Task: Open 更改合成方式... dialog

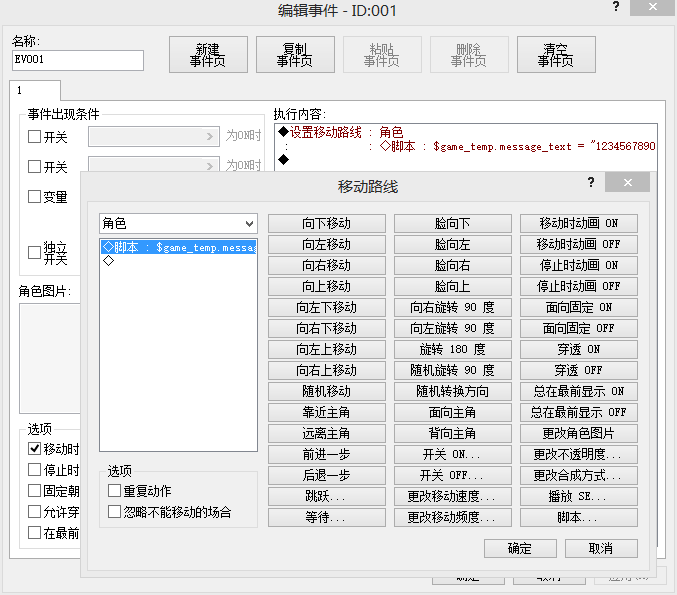Action: coord(579,475)
